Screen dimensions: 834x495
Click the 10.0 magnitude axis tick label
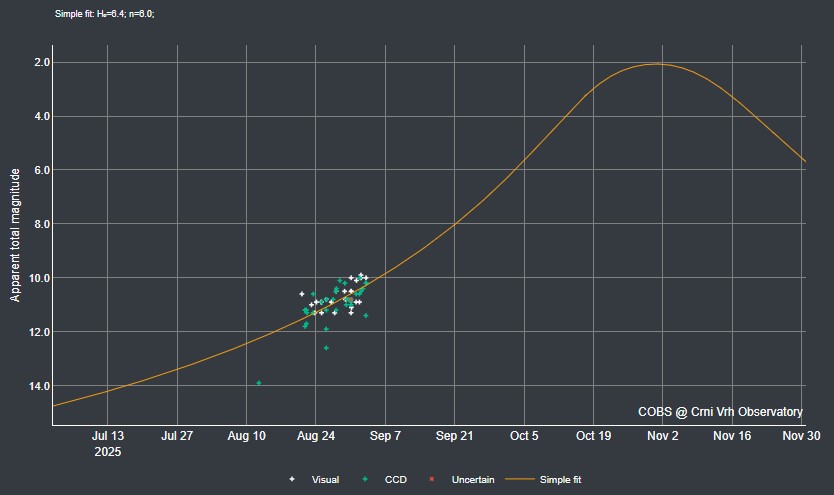tap(42, 278)
